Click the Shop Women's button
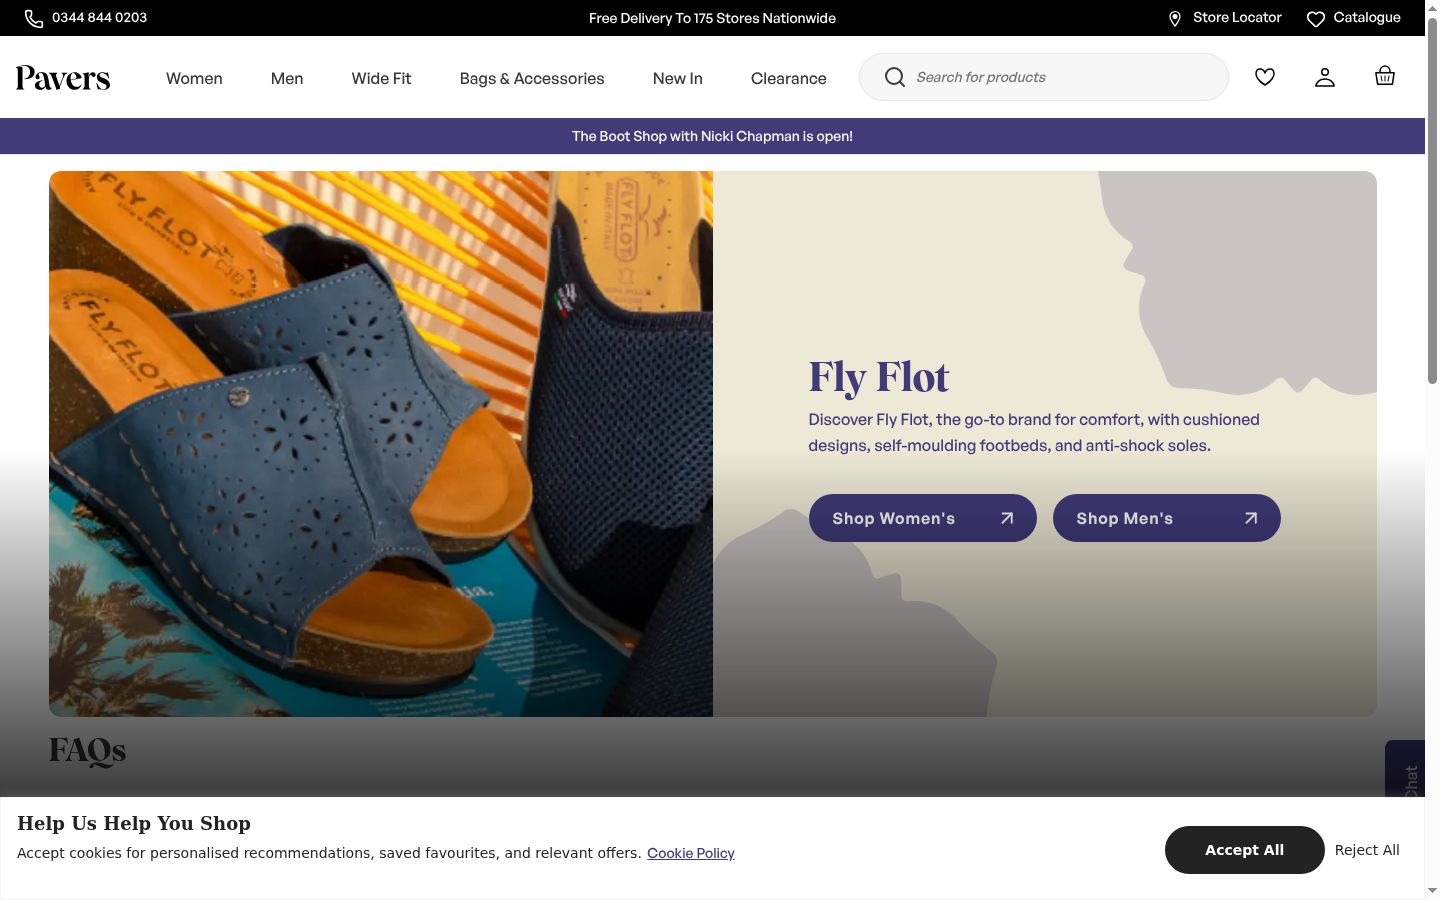Viewport: 1440px width, 900px height. click(x=923, y=518)
